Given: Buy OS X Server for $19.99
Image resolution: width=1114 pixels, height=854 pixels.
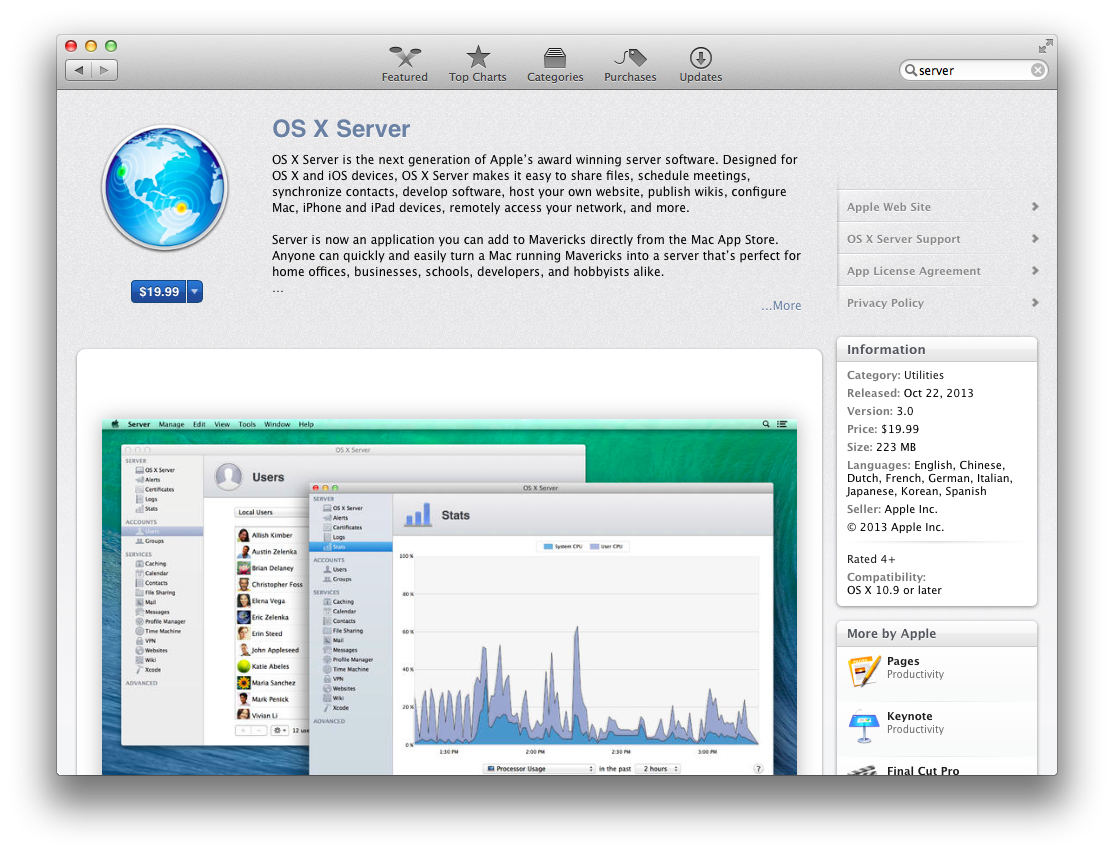Looking at the screenshot, I should (x=158, y=291).
